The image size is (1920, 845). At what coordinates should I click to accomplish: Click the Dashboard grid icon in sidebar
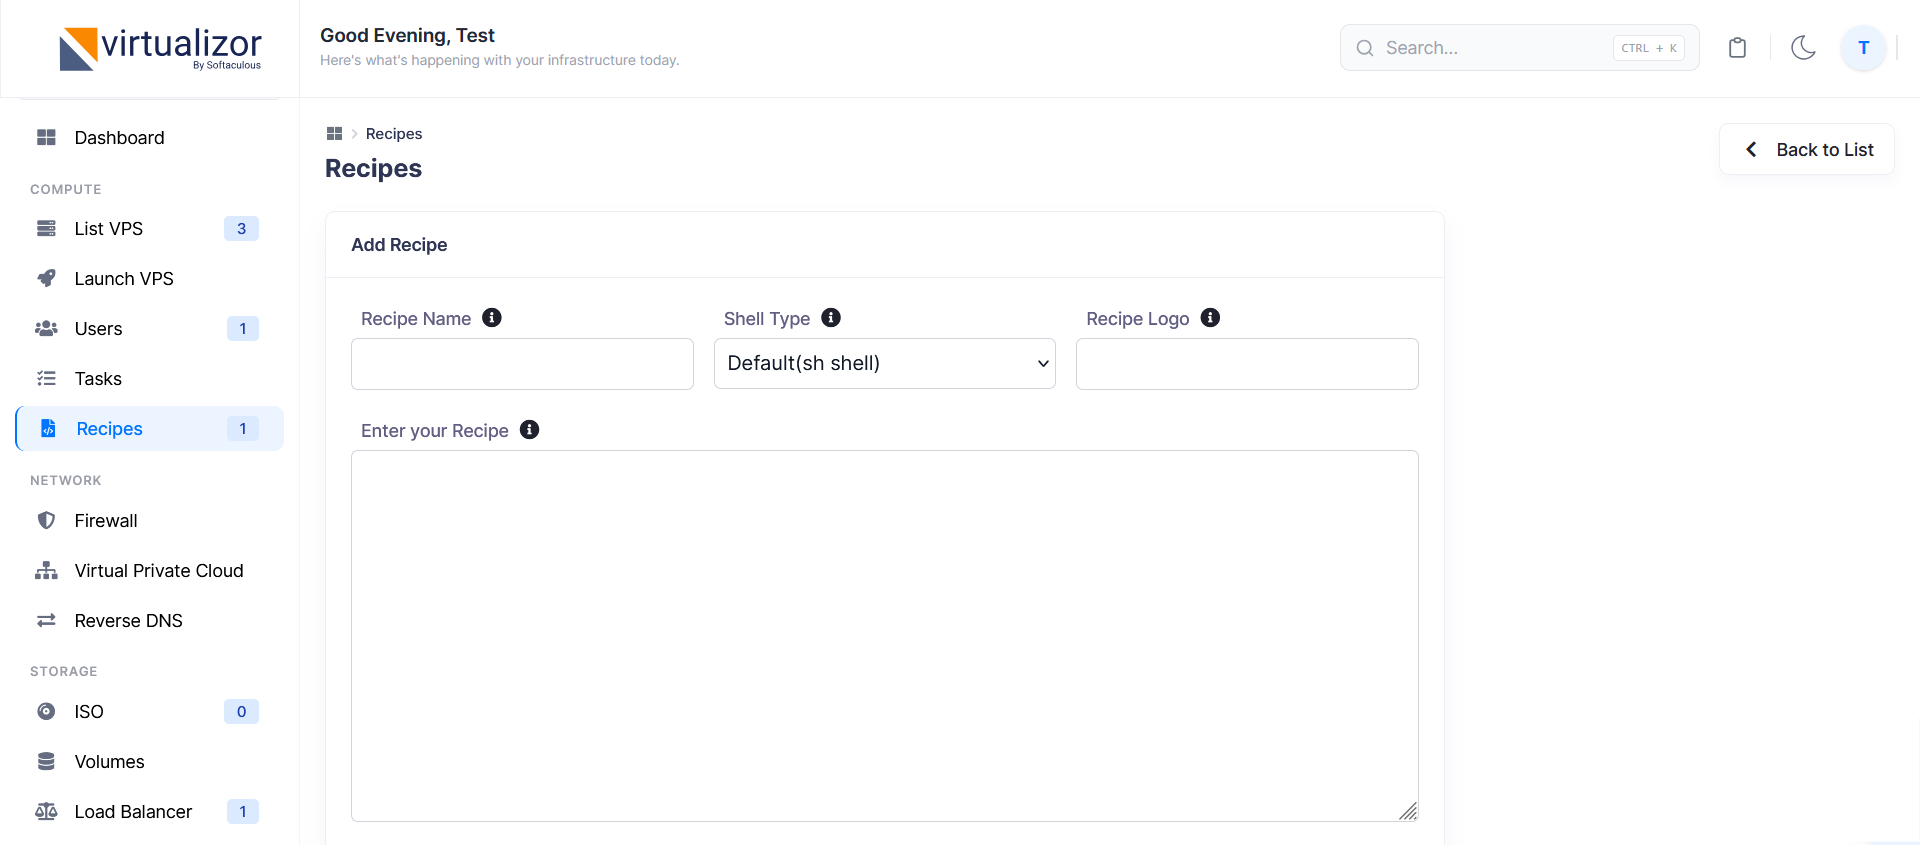(x=46, y=138)
